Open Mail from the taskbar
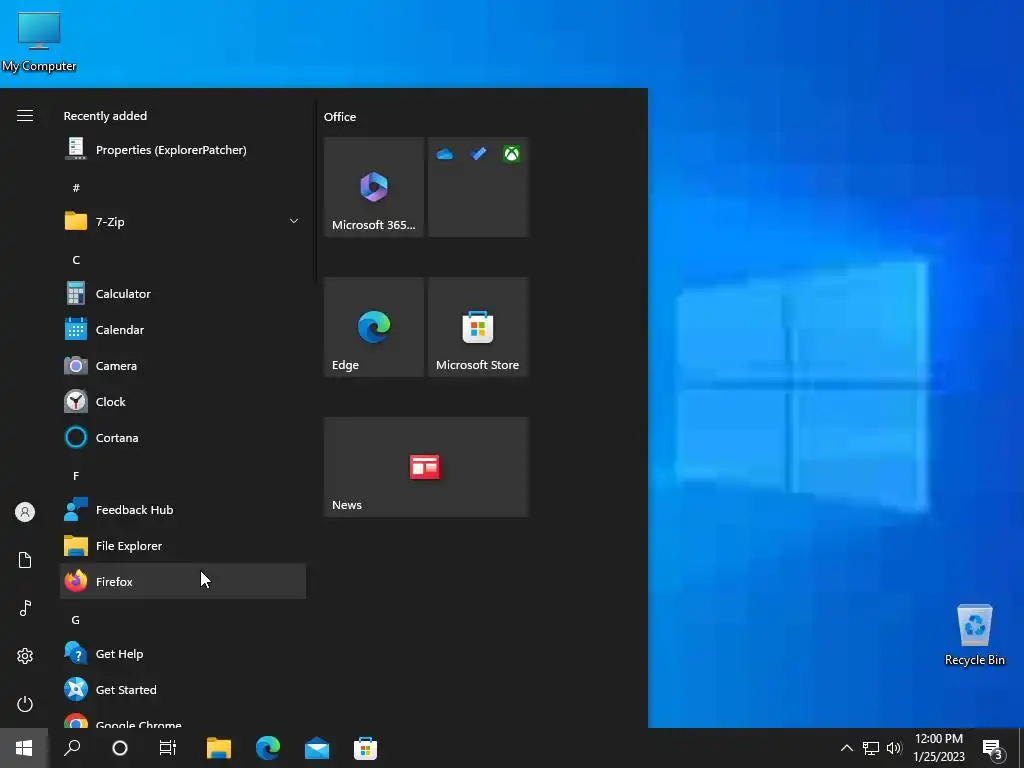The width and height of the screenshot is (1024, 768). pos(317,748)
